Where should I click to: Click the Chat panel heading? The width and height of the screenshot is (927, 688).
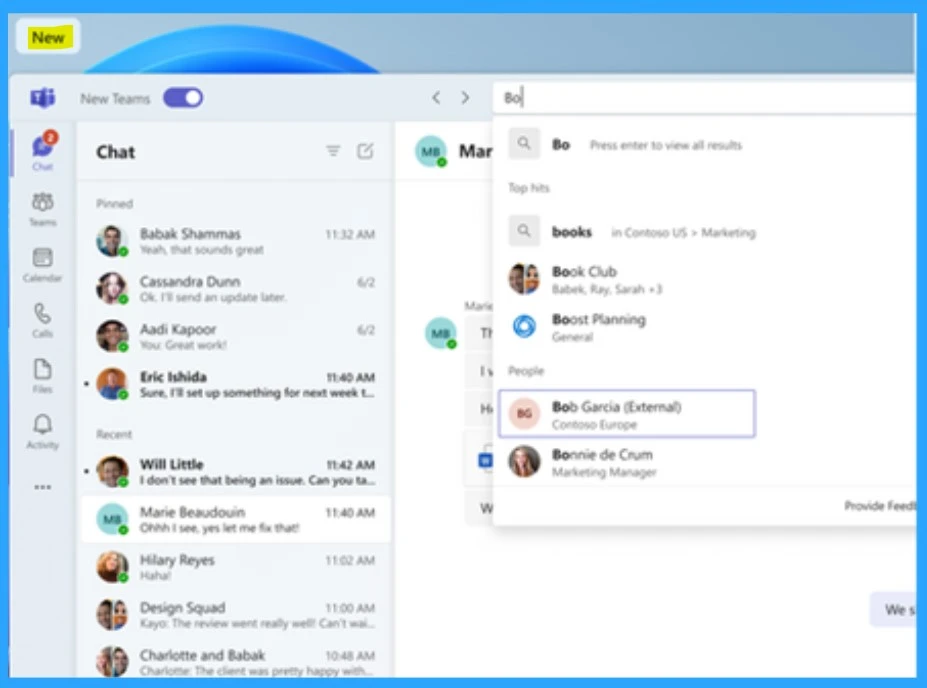(x=116, y=152)
